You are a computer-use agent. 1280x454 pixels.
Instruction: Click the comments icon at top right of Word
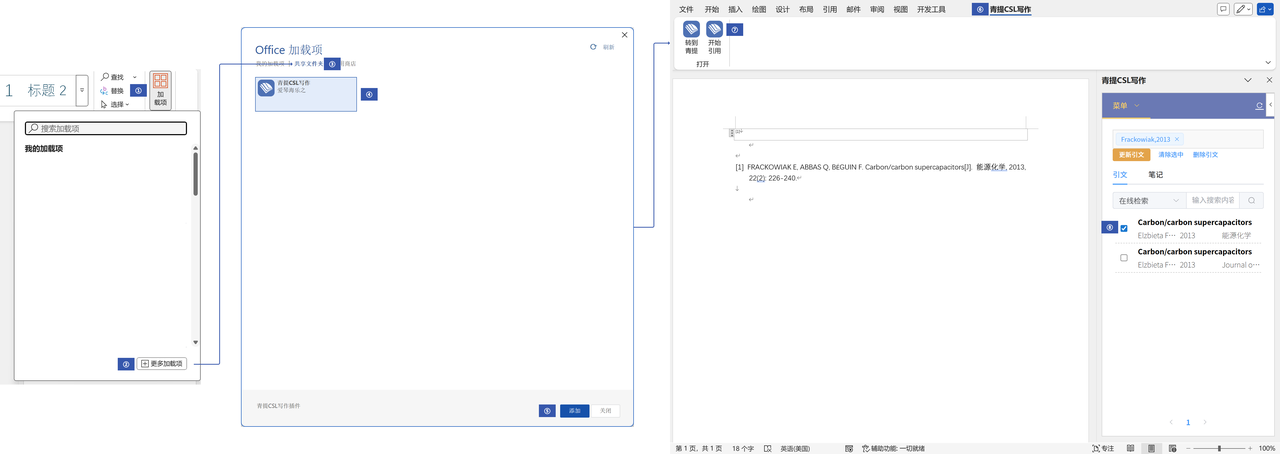coord(1223,9)
